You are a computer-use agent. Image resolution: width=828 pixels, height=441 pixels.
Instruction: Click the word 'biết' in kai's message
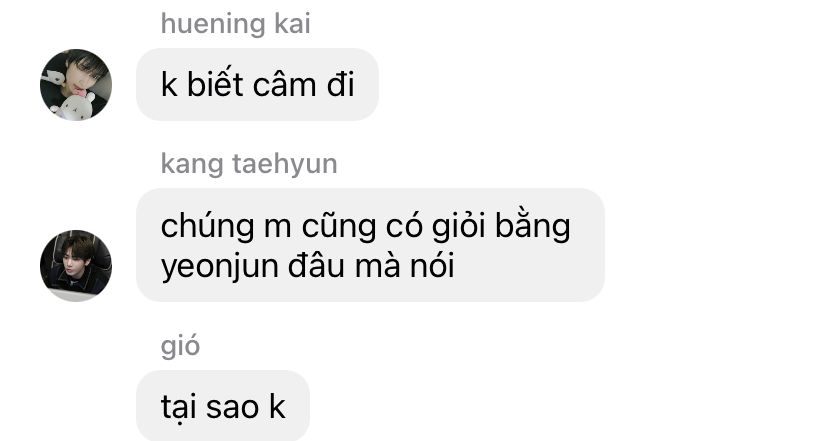point(215,85)
